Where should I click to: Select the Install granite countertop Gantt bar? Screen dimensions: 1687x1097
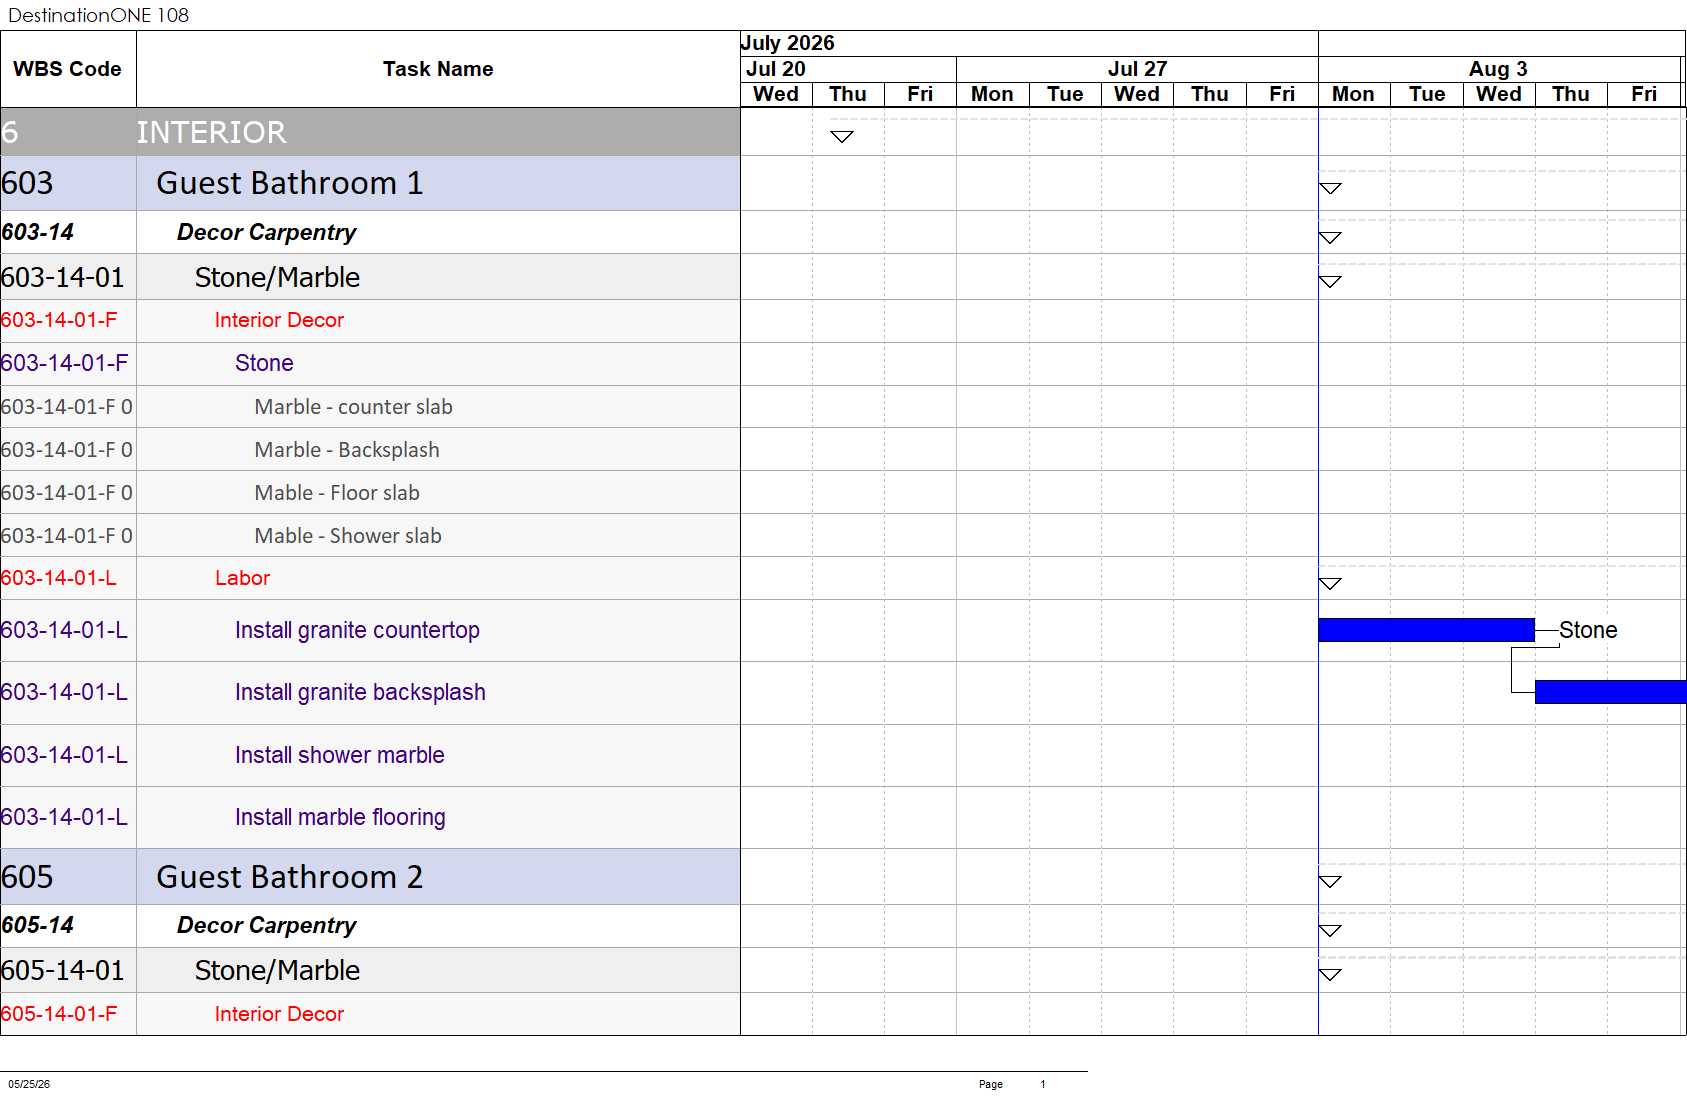click(1426, 630)
